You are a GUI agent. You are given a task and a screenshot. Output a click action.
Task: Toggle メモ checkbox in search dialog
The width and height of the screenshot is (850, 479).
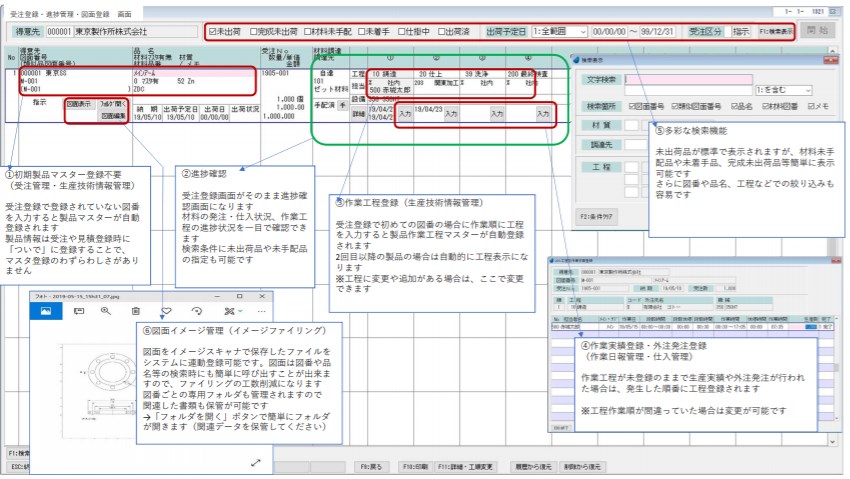(812, 106)
